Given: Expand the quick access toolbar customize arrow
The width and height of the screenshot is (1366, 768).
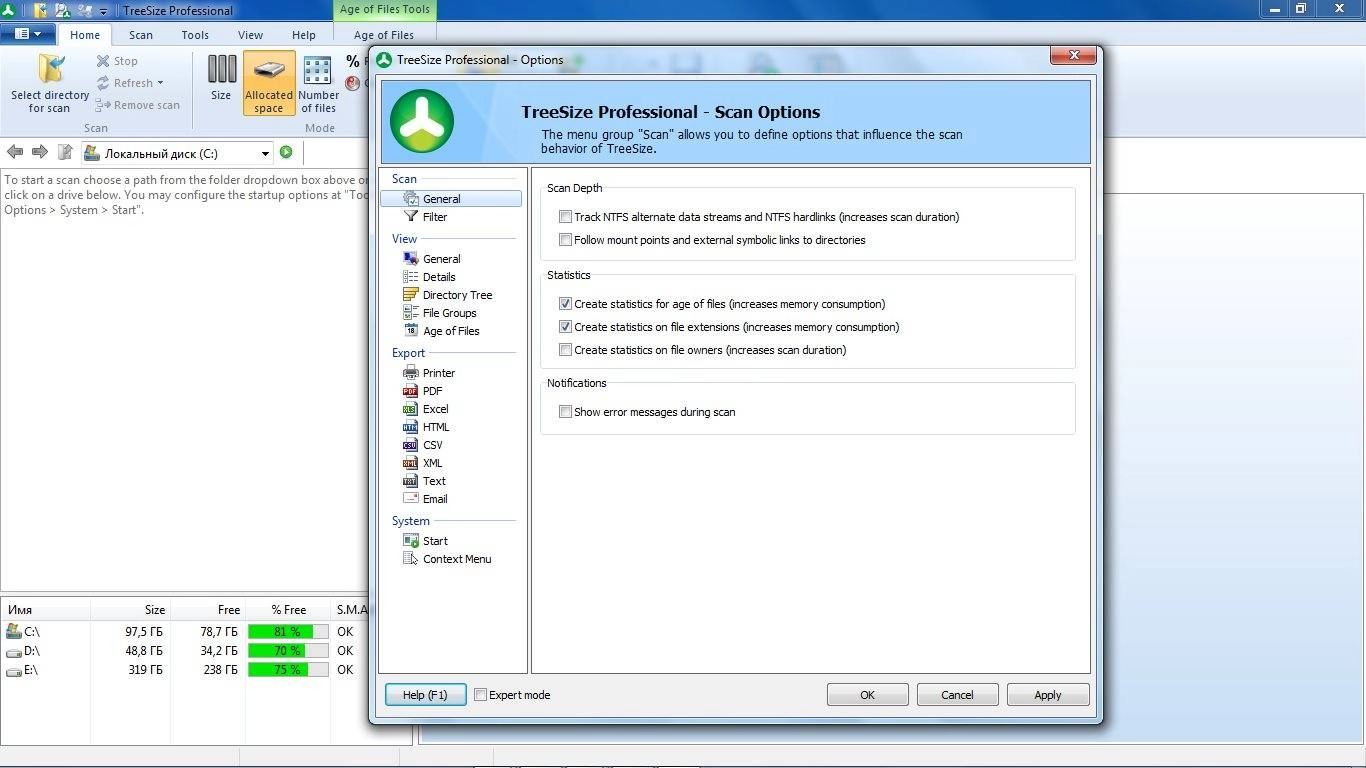Looking at the screenshot, I should tap(103, 11).
